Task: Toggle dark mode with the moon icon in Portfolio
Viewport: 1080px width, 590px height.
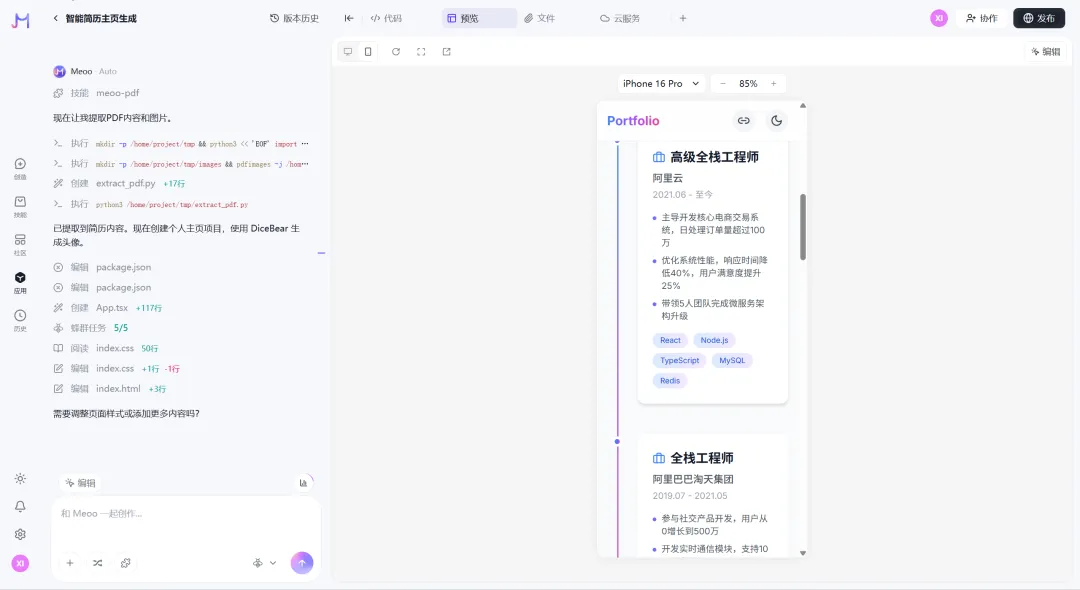Action: (776, 120)
